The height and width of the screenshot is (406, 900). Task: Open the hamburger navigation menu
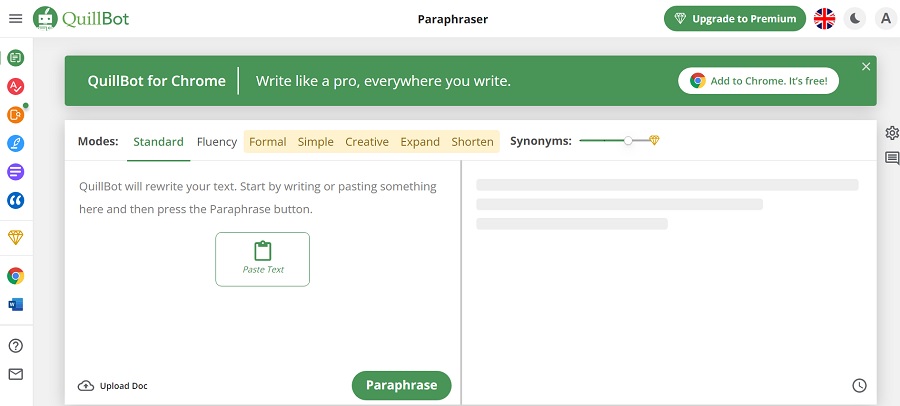15,18
